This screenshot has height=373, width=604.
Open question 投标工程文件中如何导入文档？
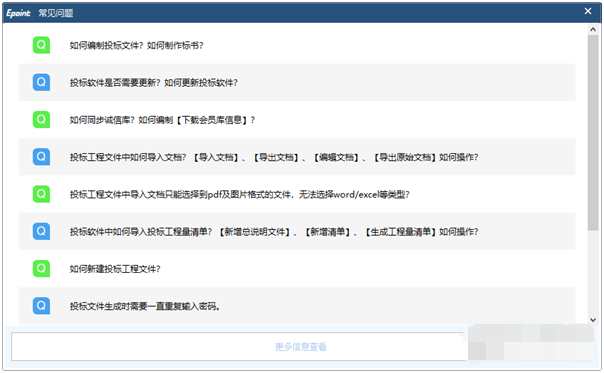click(x=274, y=157)
